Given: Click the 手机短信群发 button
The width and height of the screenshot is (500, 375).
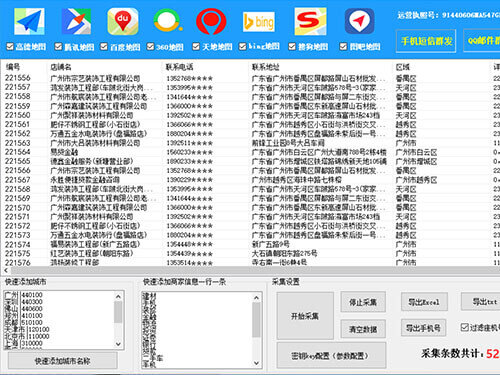Looking at the screenshot, I should point(426,41).
